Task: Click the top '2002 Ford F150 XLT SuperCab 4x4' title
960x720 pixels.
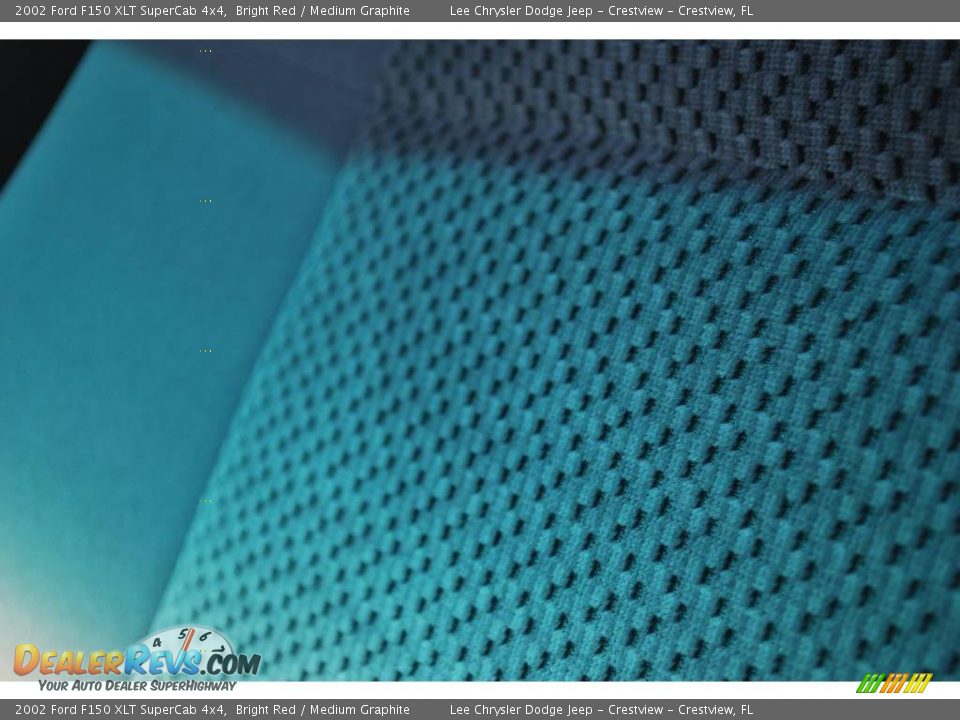Action: [x=121, y=11]
